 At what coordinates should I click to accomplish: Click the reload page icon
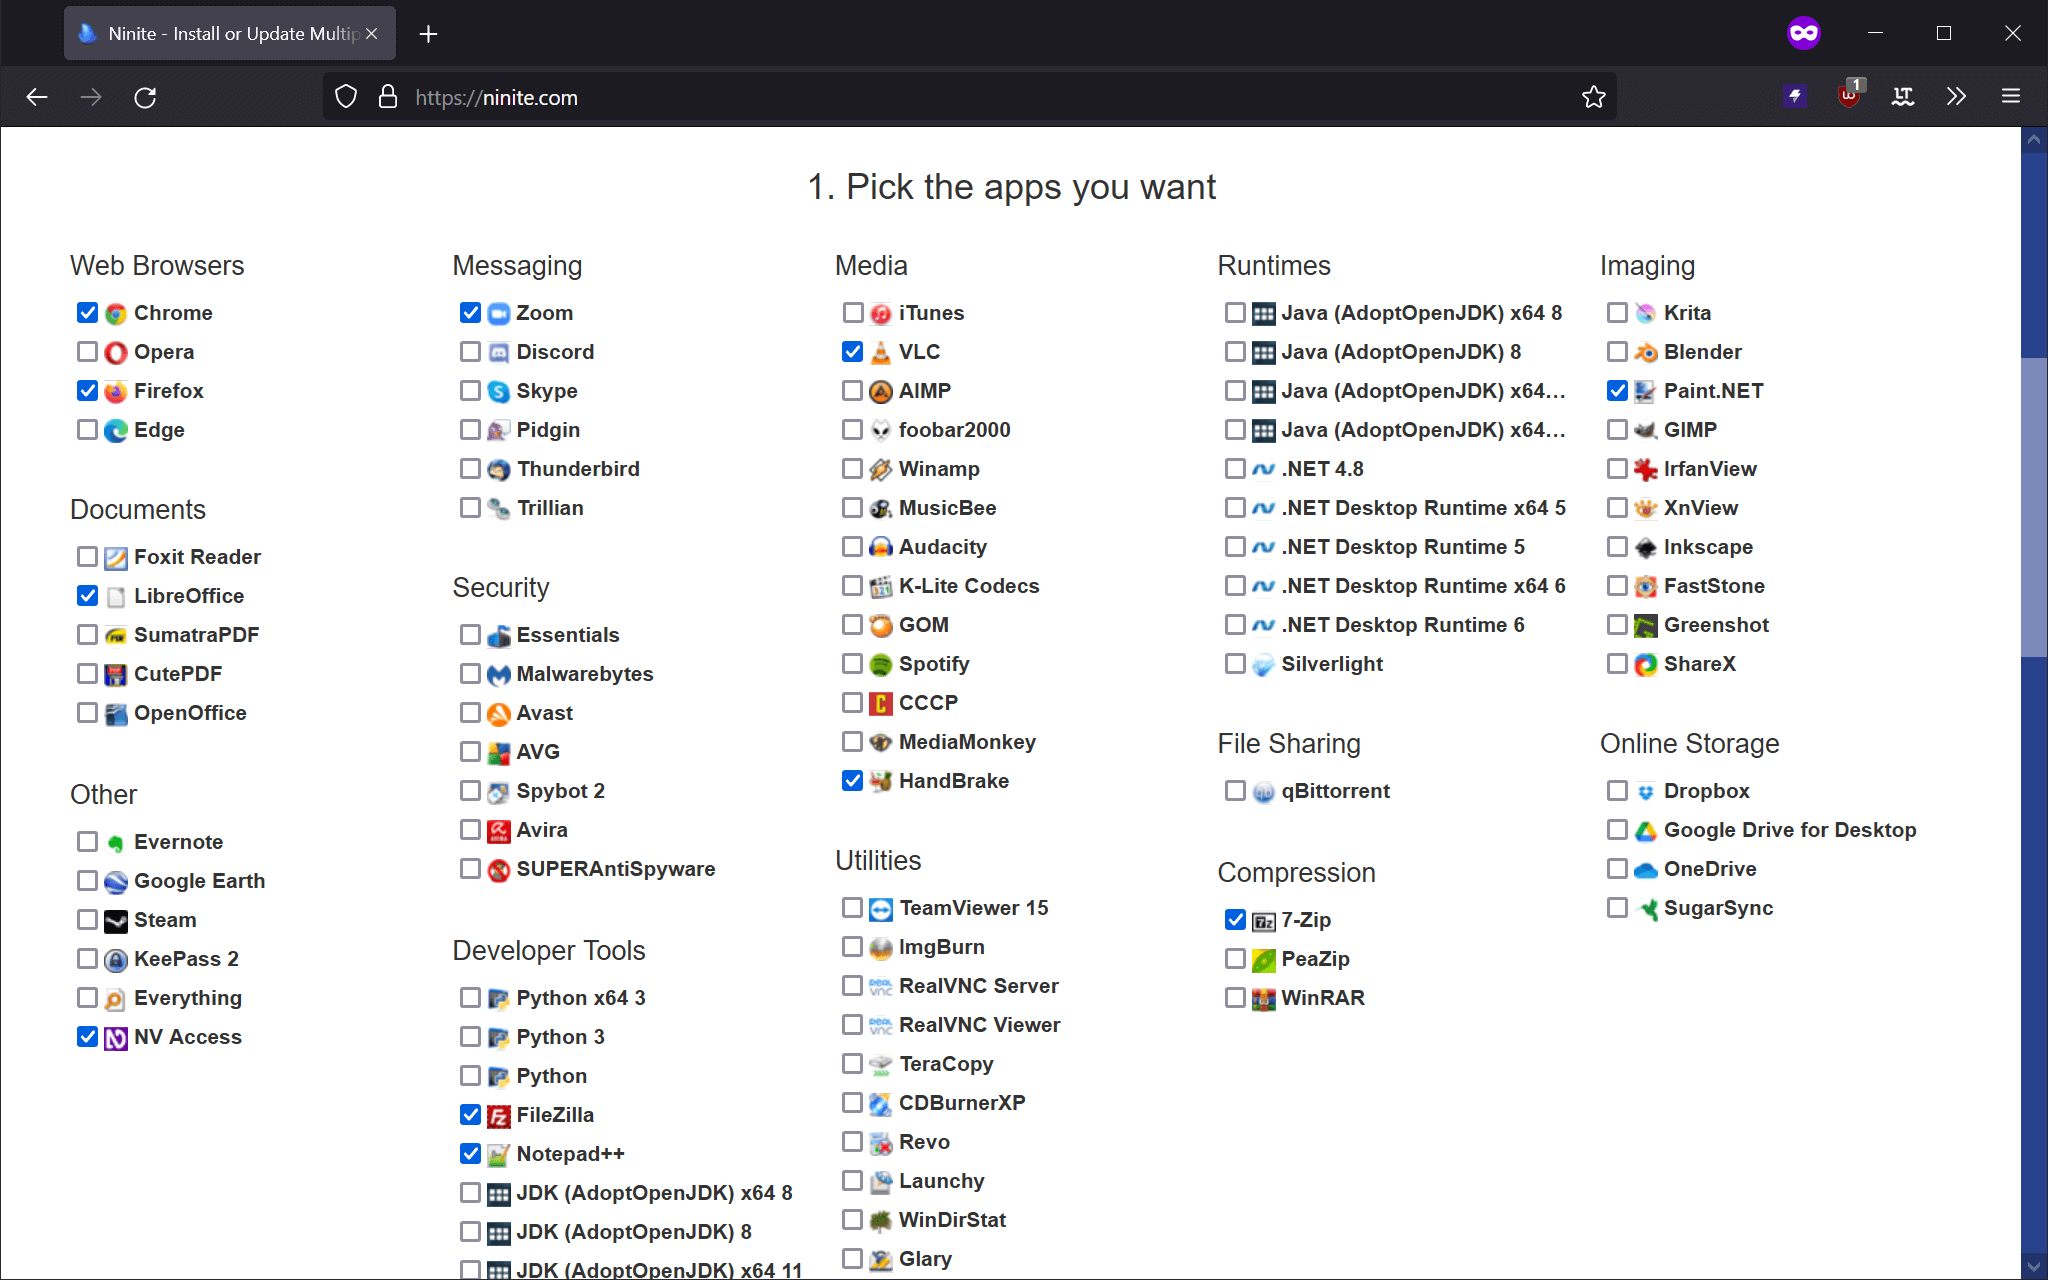[145, 97]
